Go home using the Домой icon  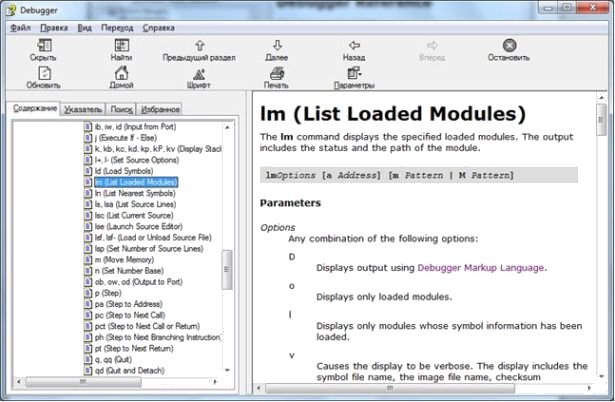(x=121, y=74)
